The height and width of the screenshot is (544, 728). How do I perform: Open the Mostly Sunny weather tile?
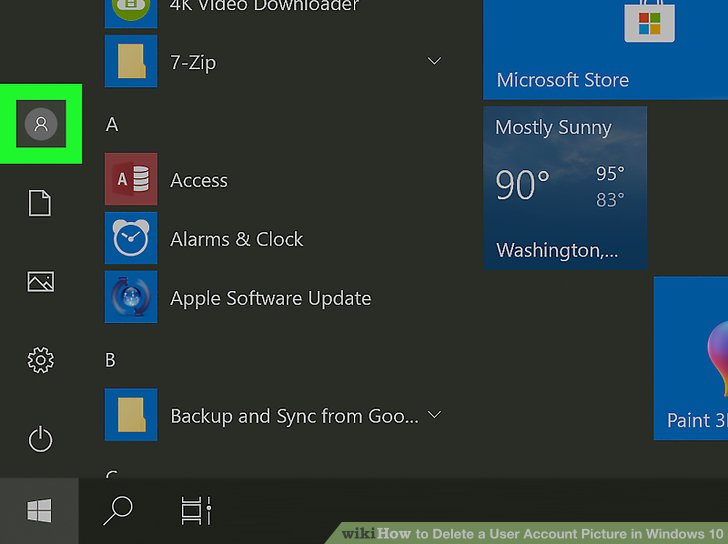coord(565,188)
